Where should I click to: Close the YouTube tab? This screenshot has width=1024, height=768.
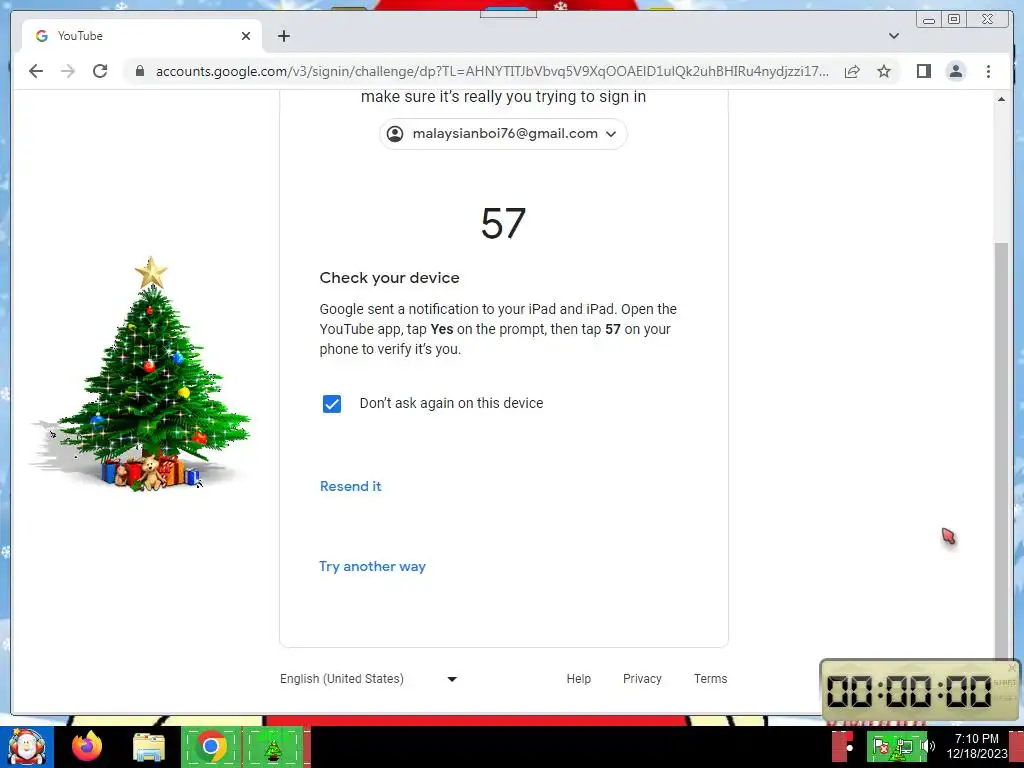[x=246, y=36]
